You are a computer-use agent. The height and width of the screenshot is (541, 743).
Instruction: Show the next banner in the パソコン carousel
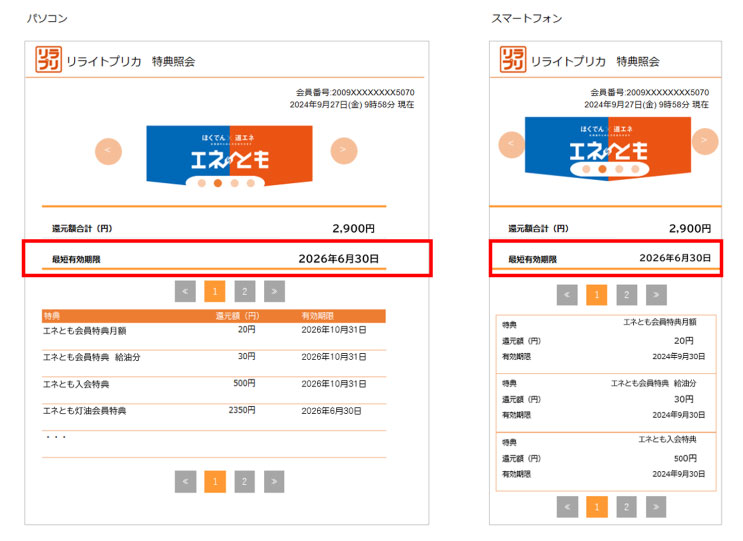click(x=344, y=151)
